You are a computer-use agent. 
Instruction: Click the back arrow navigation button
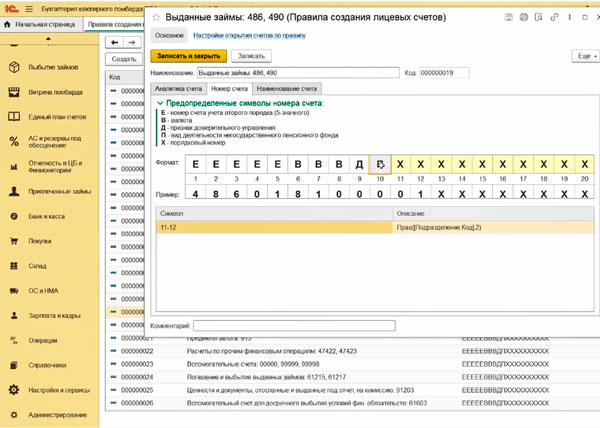pyautogui.click(x=115, y=42)
